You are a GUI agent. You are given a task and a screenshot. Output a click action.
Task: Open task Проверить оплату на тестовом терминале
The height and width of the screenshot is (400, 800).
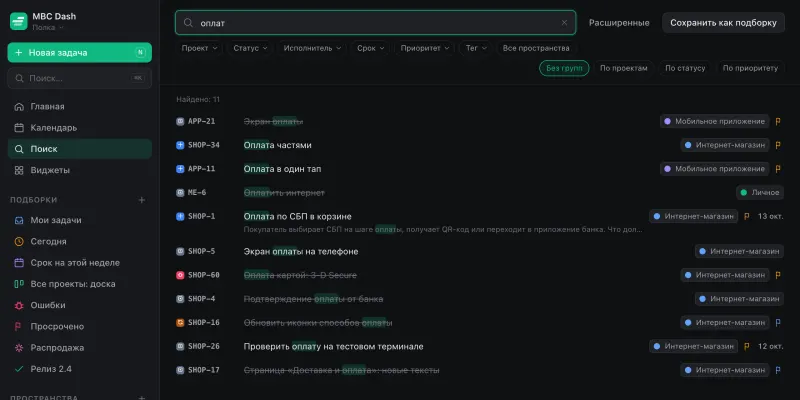334,346
